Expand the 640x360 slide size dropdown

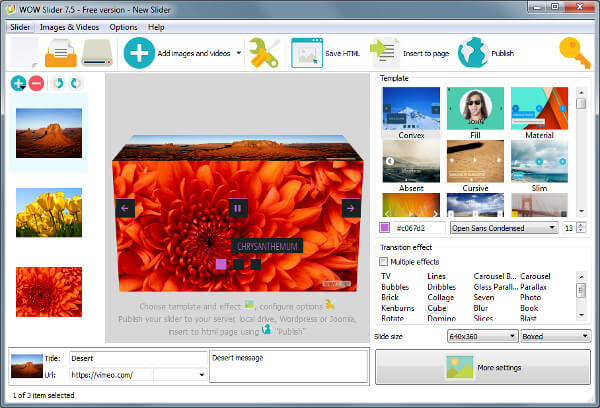(494, 336)
